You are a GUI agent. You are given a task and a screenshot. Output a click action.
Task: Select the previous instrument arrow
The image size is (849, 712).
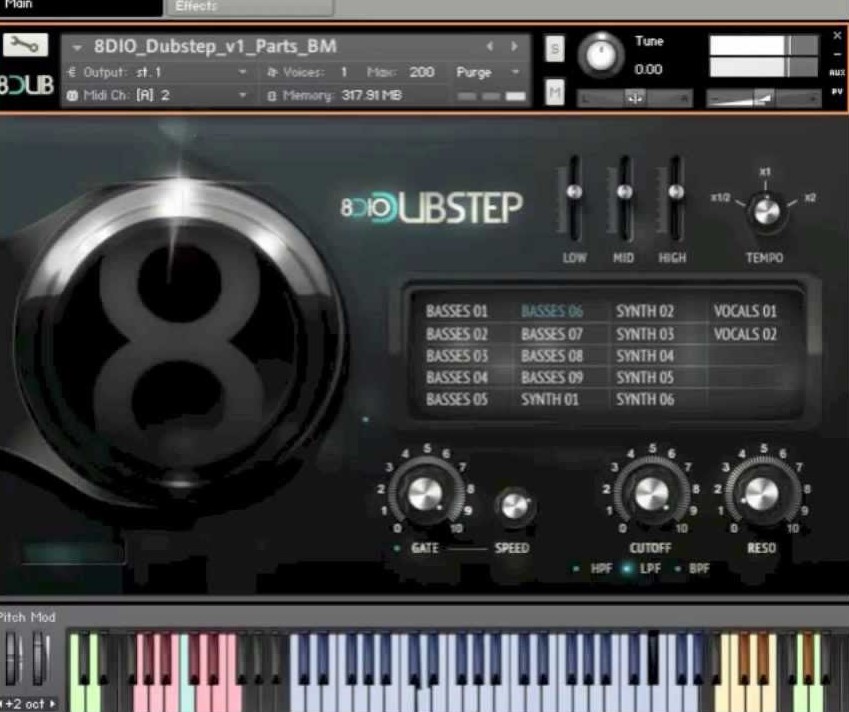point(490,47)
